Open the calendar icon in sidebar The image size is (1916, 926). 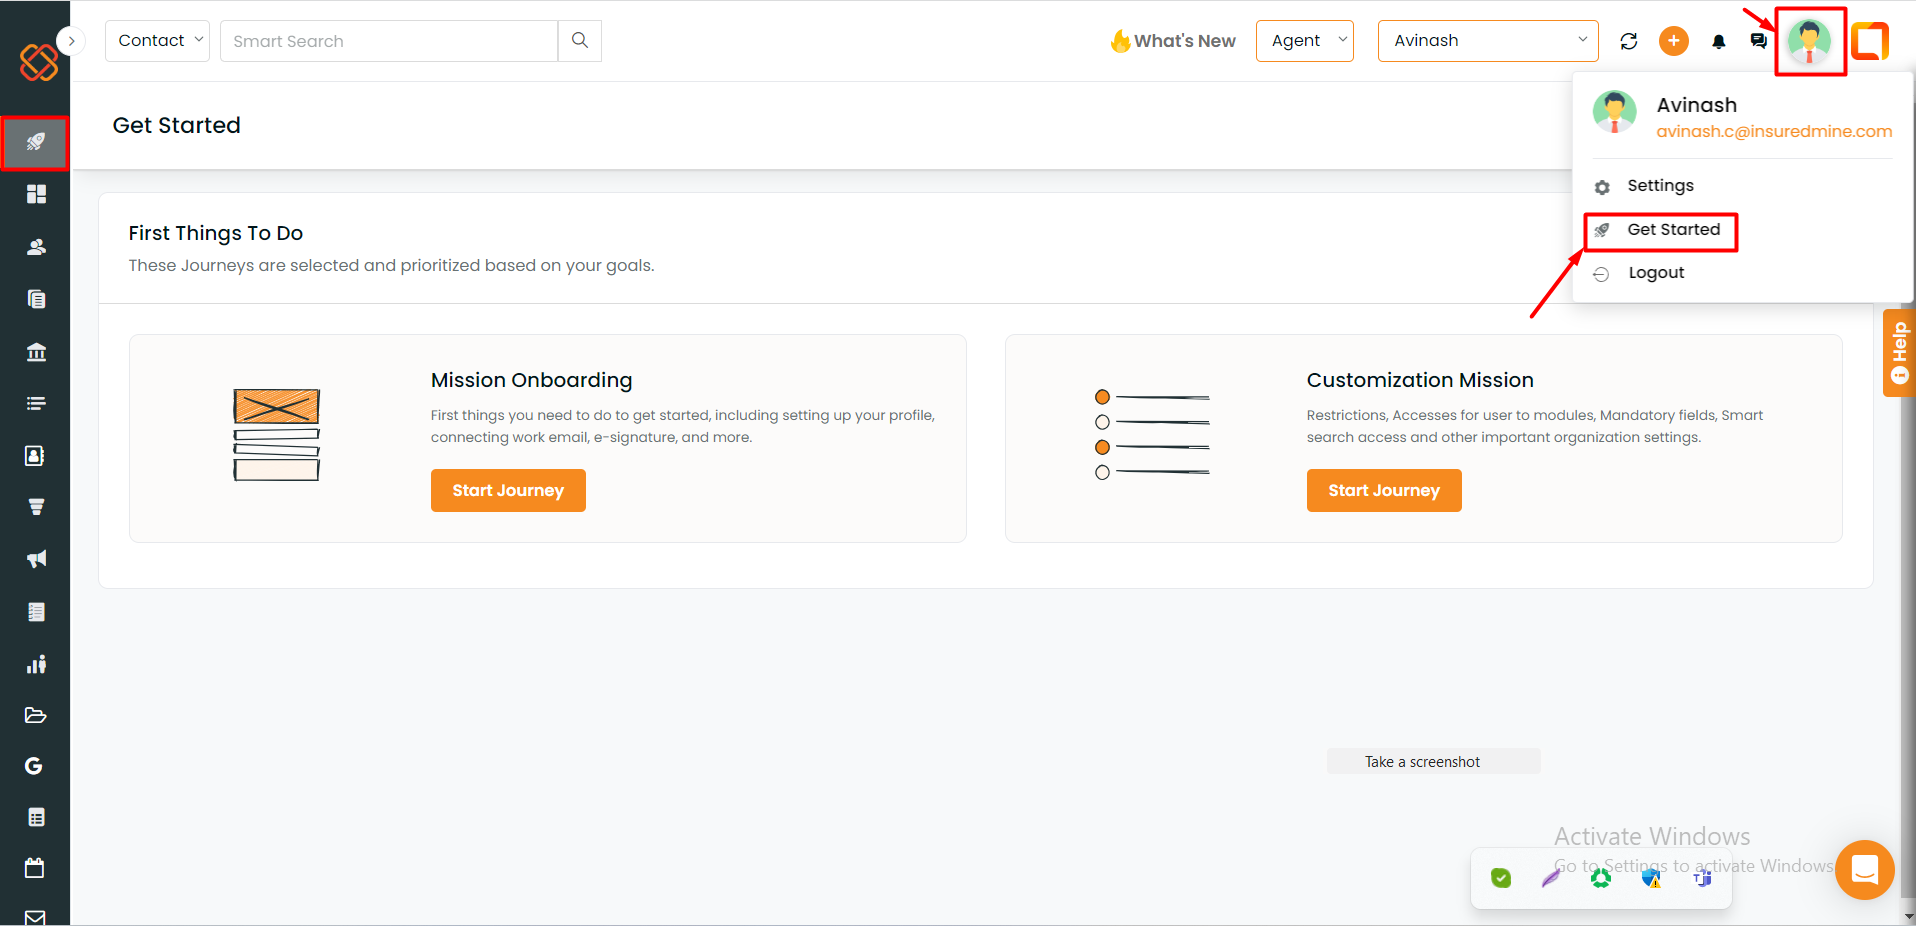(35, 868)
